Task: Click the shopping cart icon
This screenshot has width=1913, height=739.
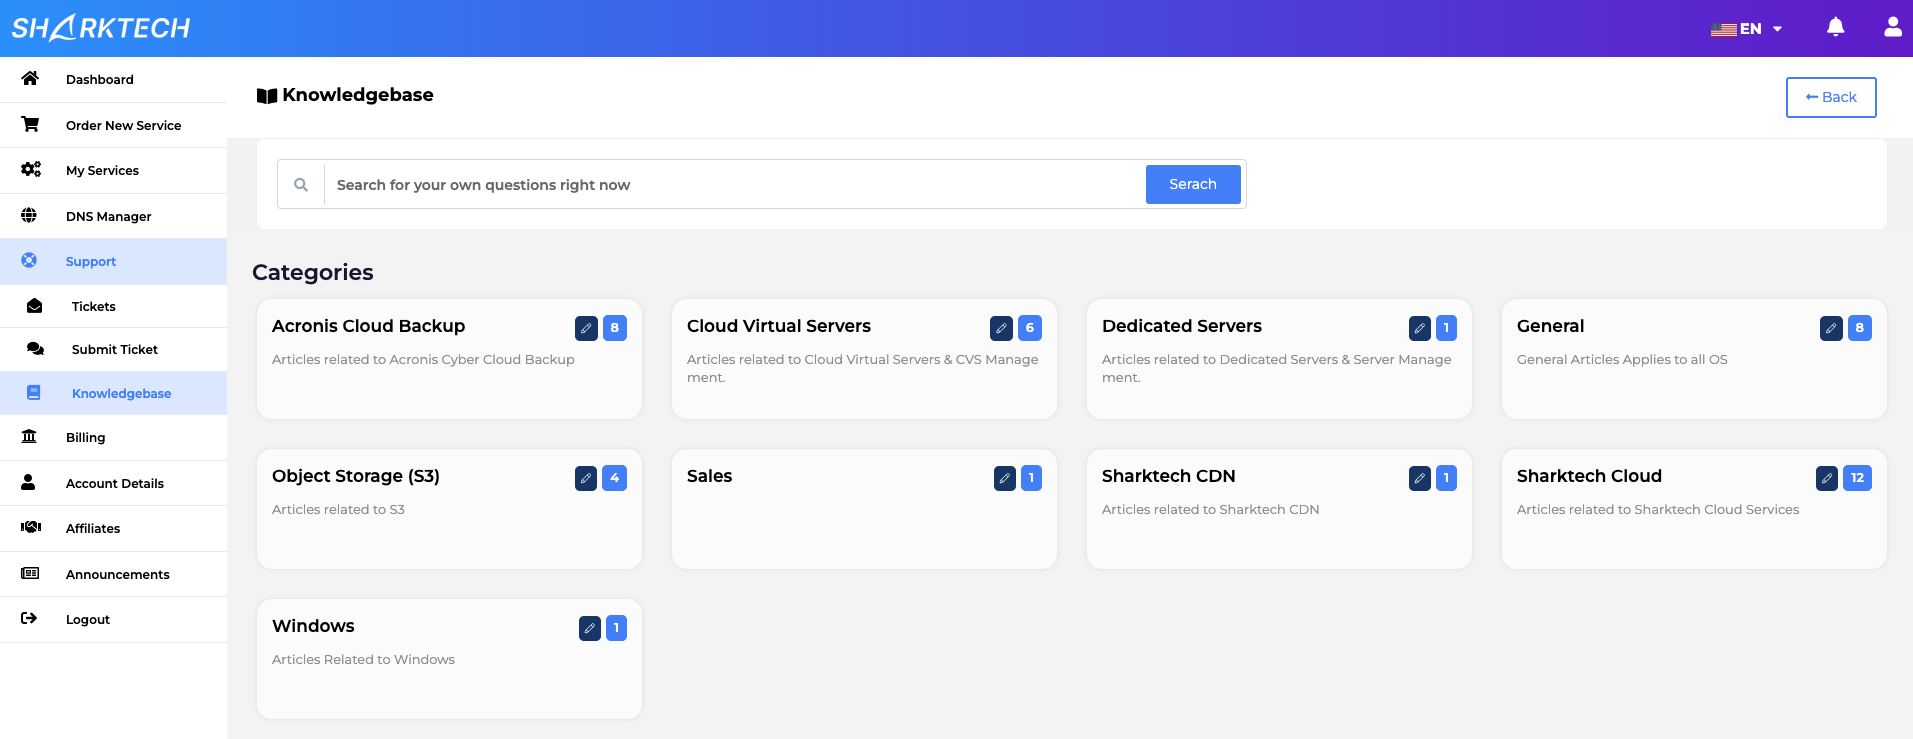Action: [30, 125]
